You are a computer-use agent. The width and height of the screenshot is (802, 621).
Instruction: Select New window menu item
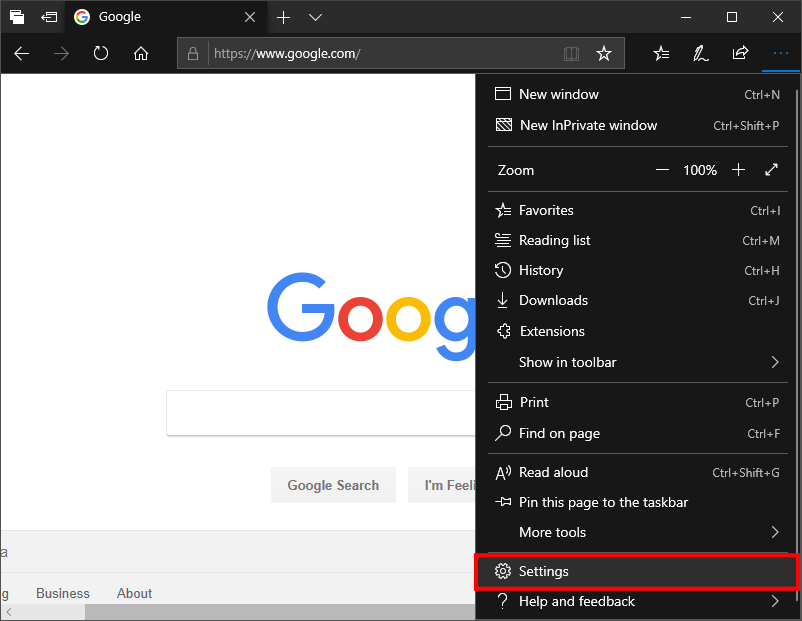click(637, 94)
